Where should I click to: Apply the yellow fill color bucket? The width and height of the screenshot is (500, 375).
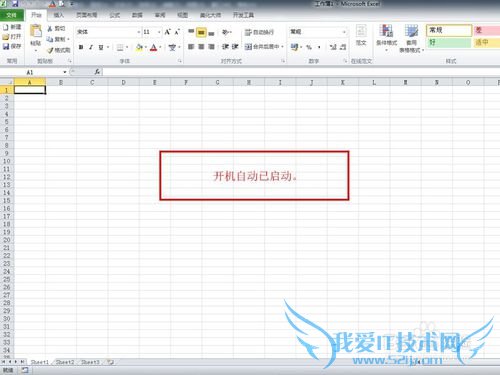click(139, 47)
